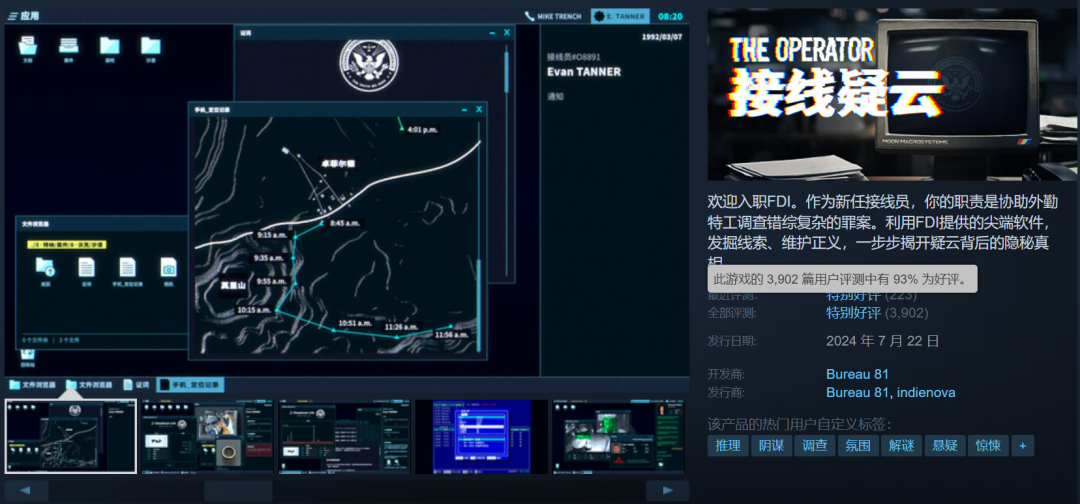Click the 接线员#O8891 operator ID

[574, 56]
